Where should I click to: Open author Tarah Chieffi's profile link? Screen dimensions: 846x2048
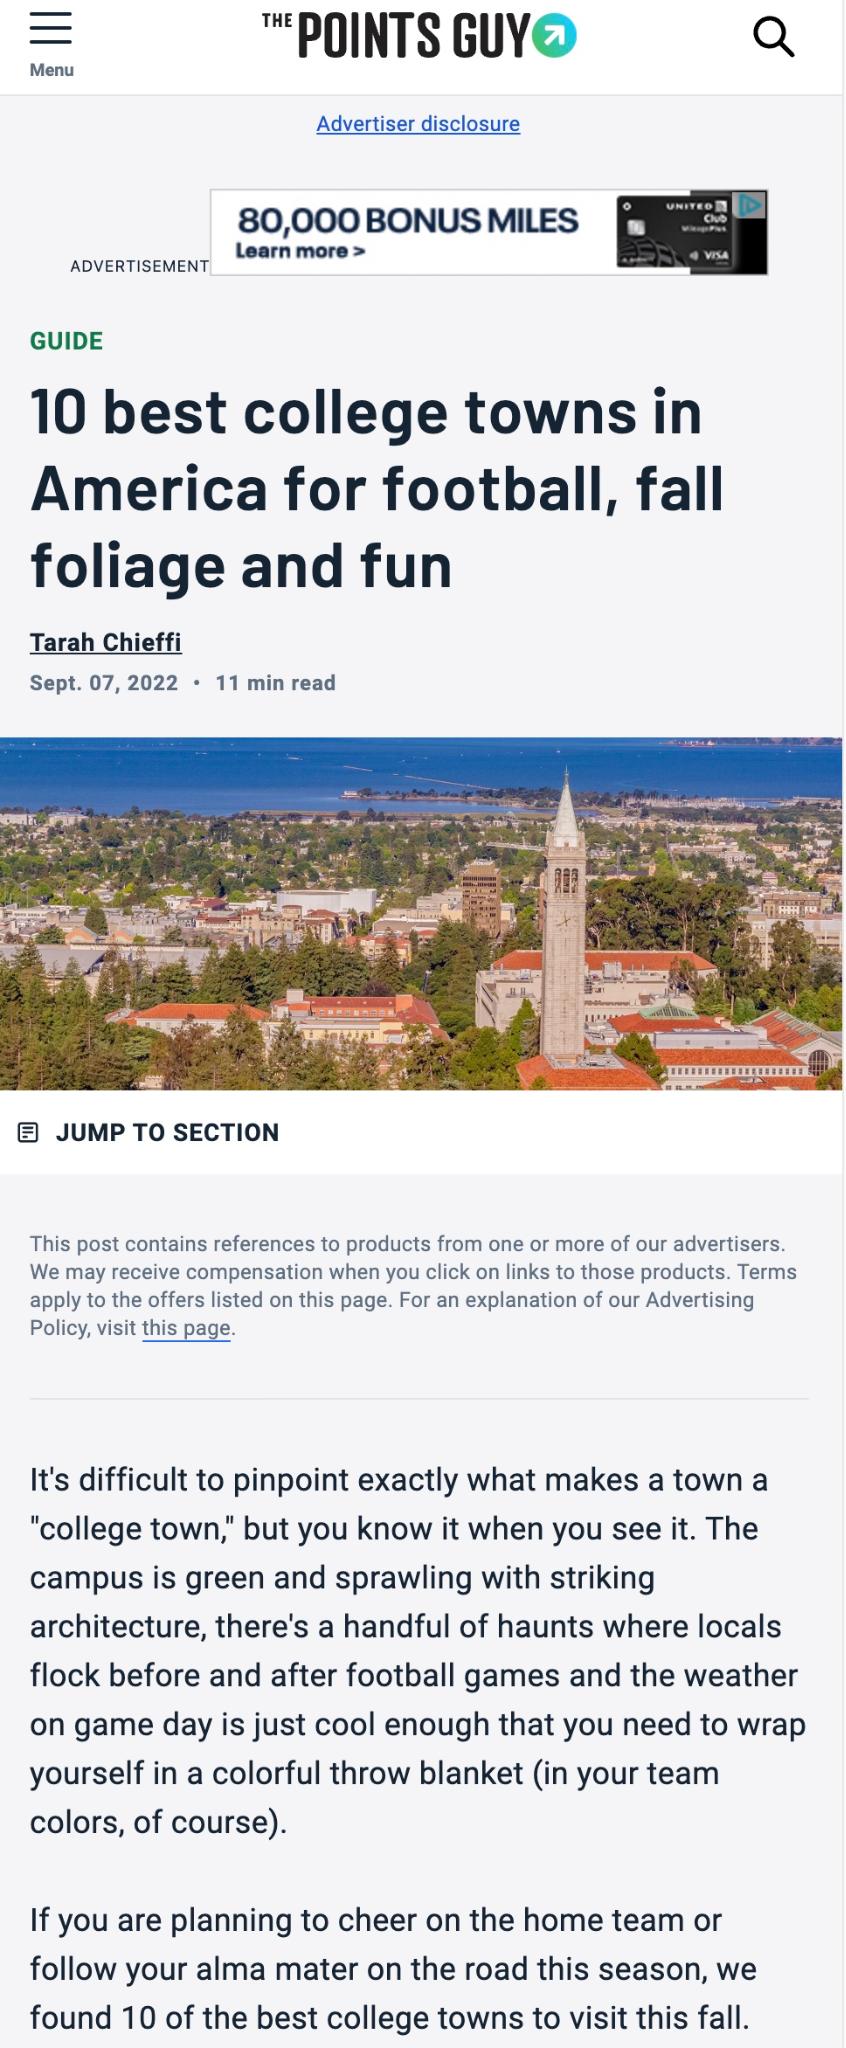(105, 642)
